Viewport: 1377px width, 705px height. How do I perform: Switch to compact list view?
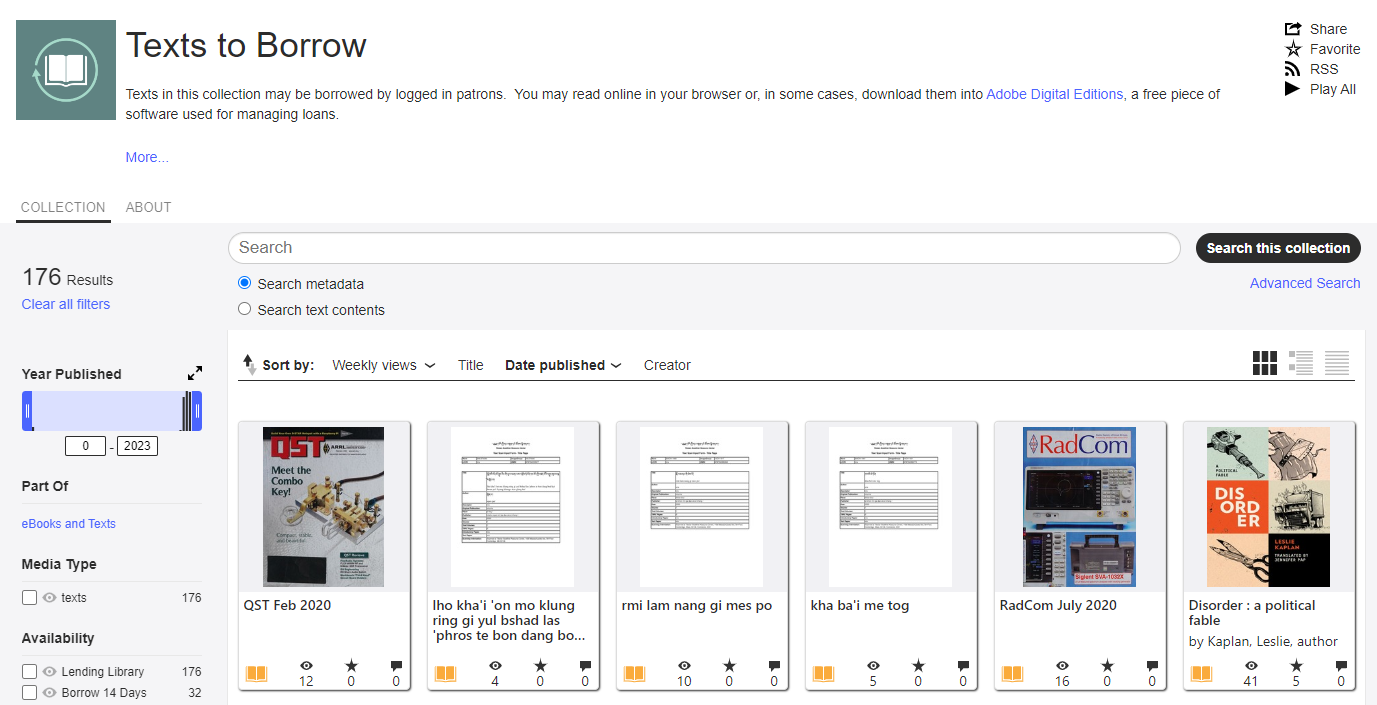1336,363
